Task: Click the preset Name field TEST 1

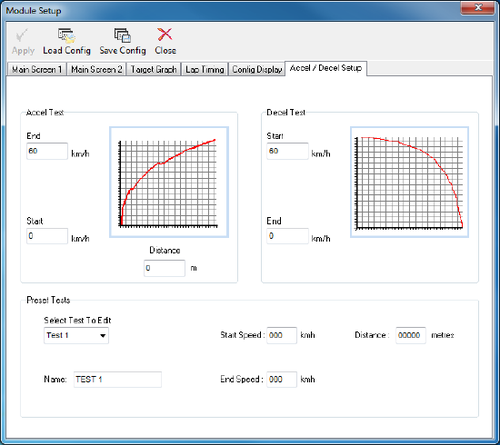Action: click(117, 379)
